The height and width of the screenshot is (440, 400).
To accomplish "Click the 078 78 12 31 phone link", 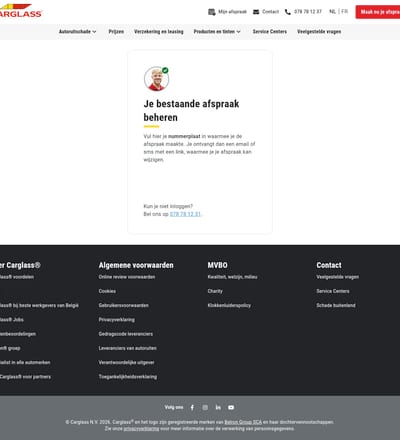I will pyautogui.click(x=185, y=214).
